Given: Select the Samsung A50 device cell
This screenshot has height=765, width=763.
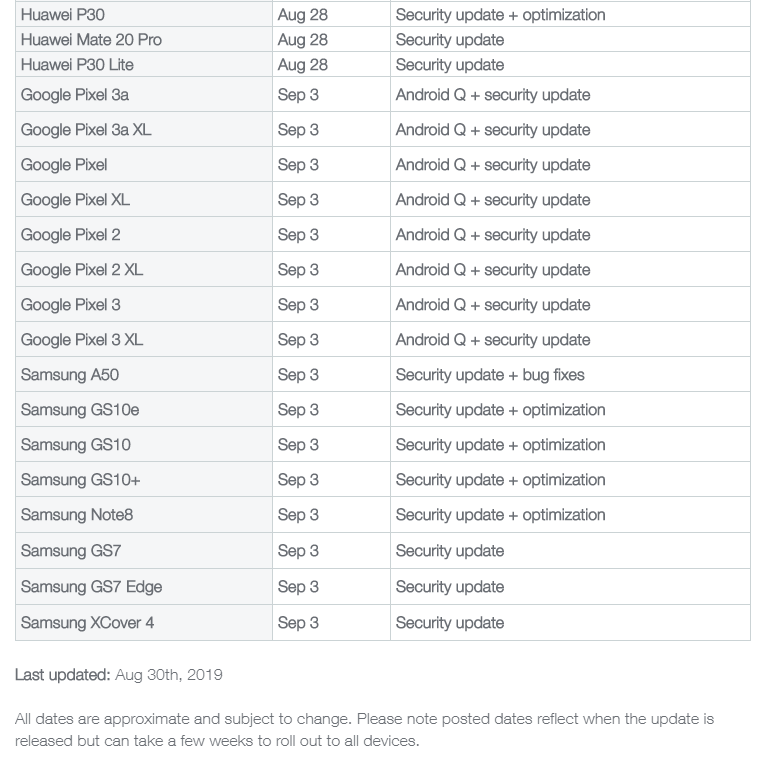Looking at the screenshot, I should point(70,375).
